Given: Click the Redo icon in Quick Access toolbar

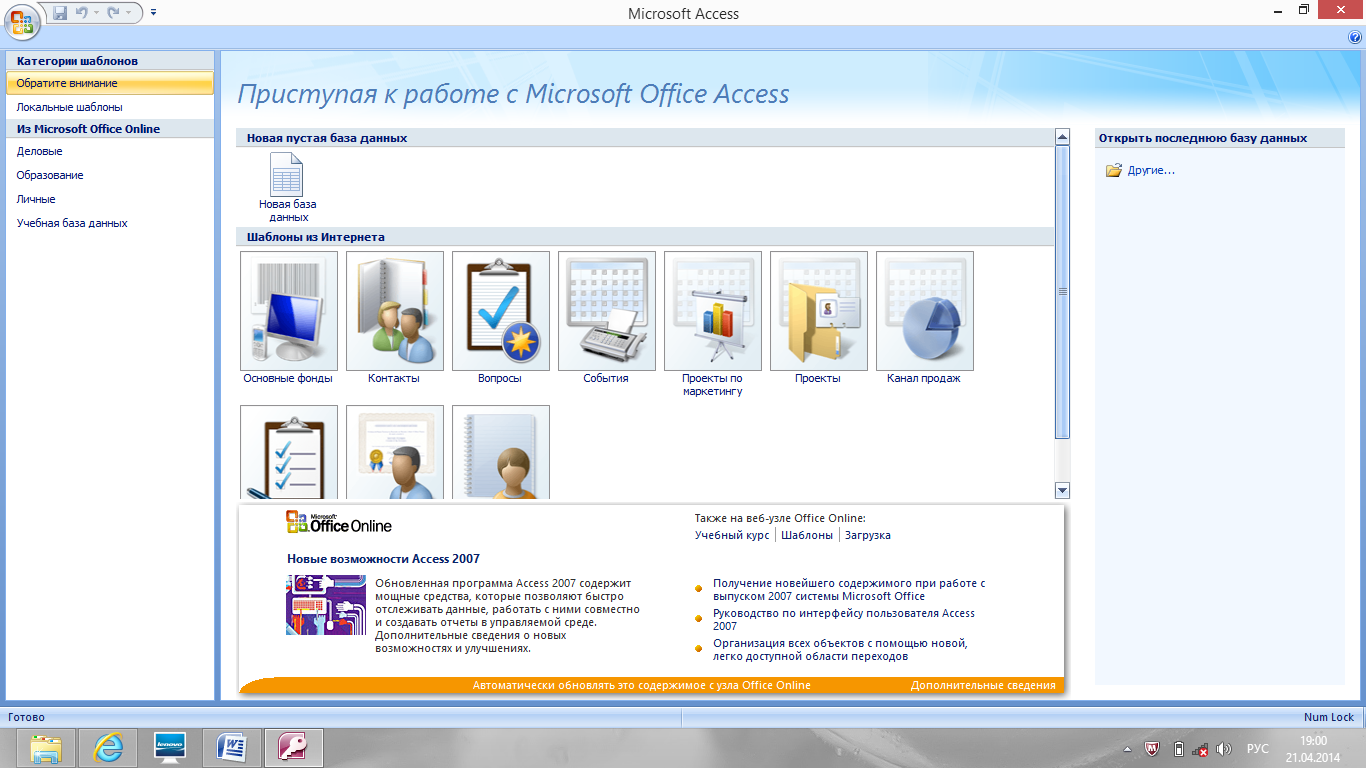Looking at the screenshot, I should tap(113, 13).
